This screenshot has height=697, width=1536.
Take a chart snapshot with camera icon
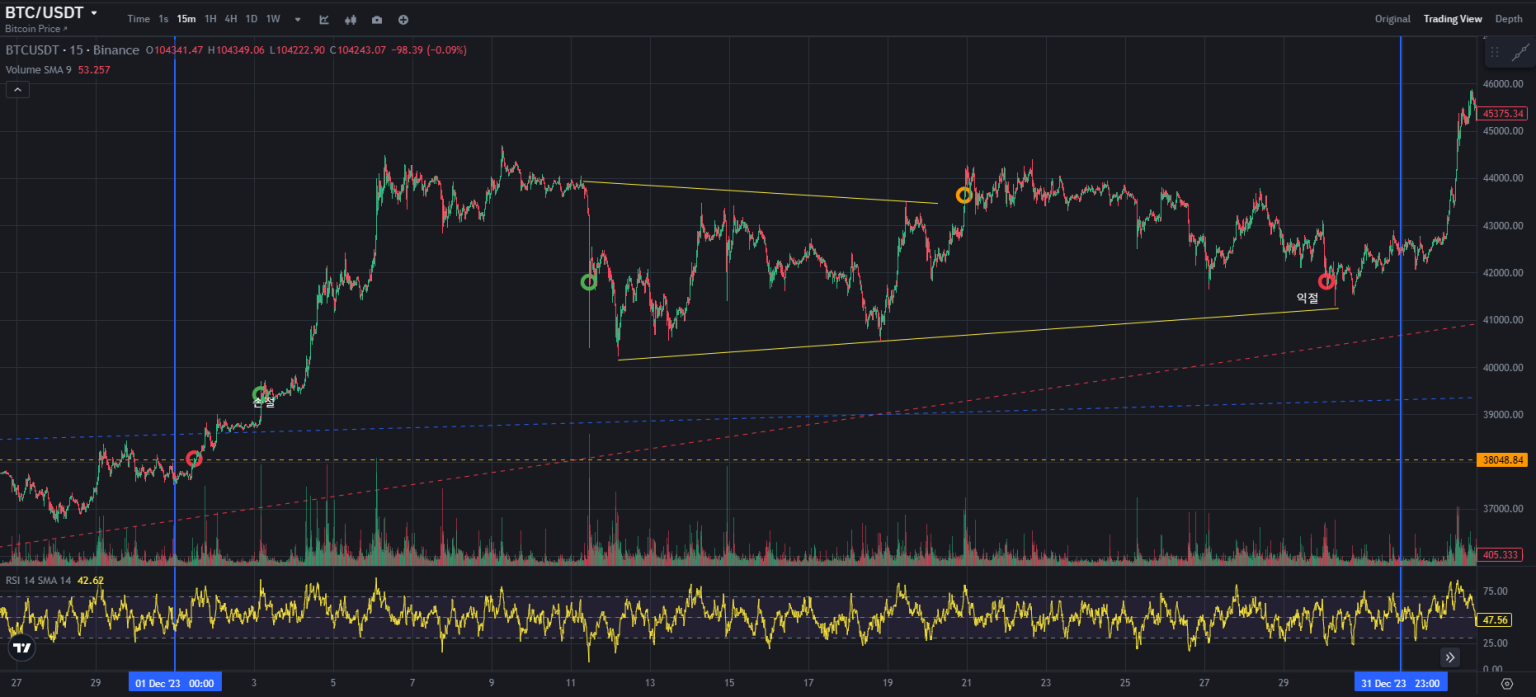pyautogui.click(x=376, y=19)
